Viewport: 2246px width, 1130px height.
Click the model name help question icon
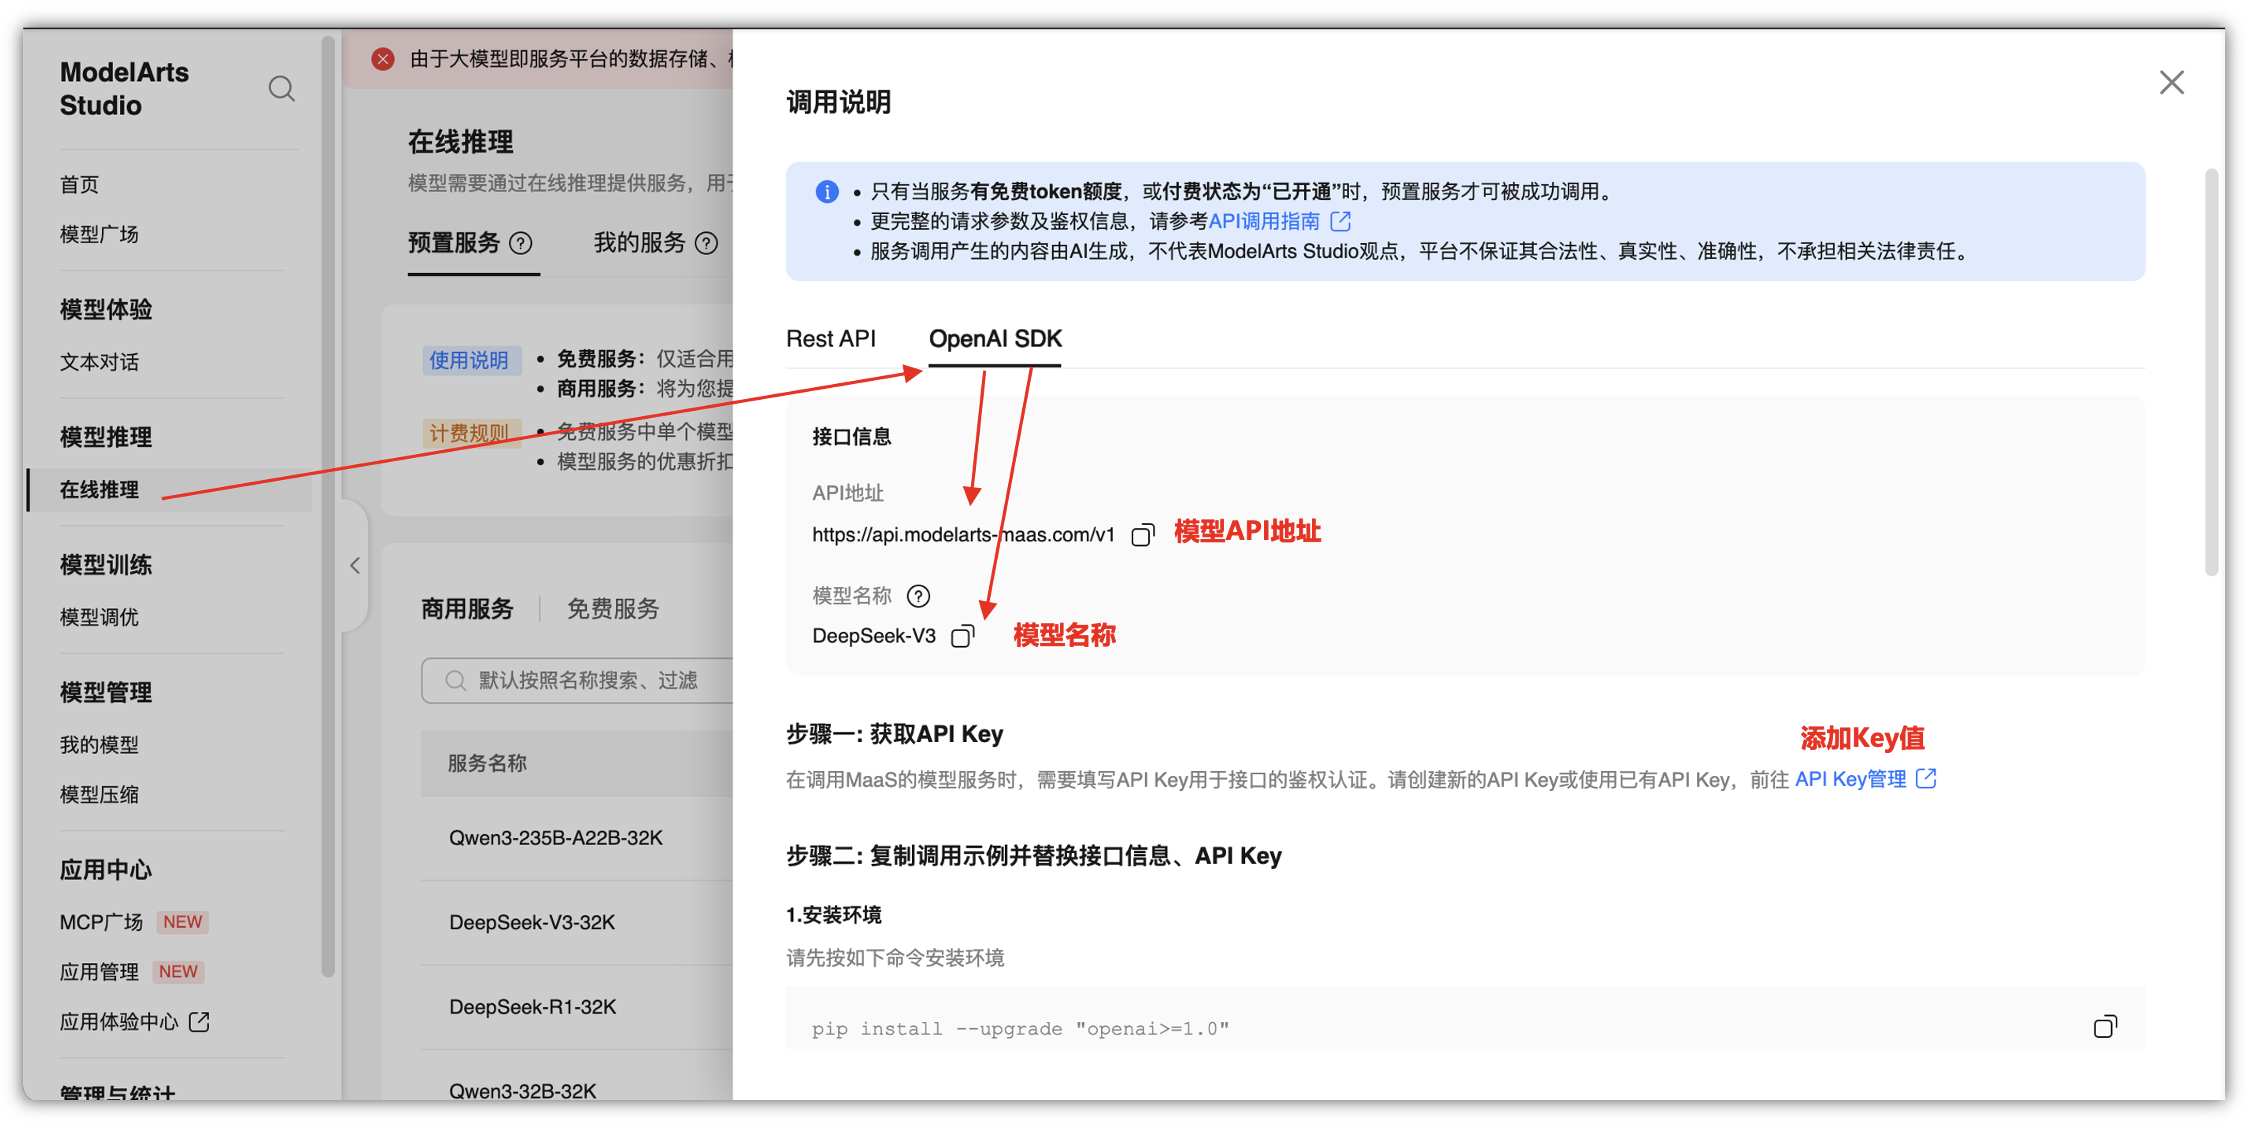918,596
